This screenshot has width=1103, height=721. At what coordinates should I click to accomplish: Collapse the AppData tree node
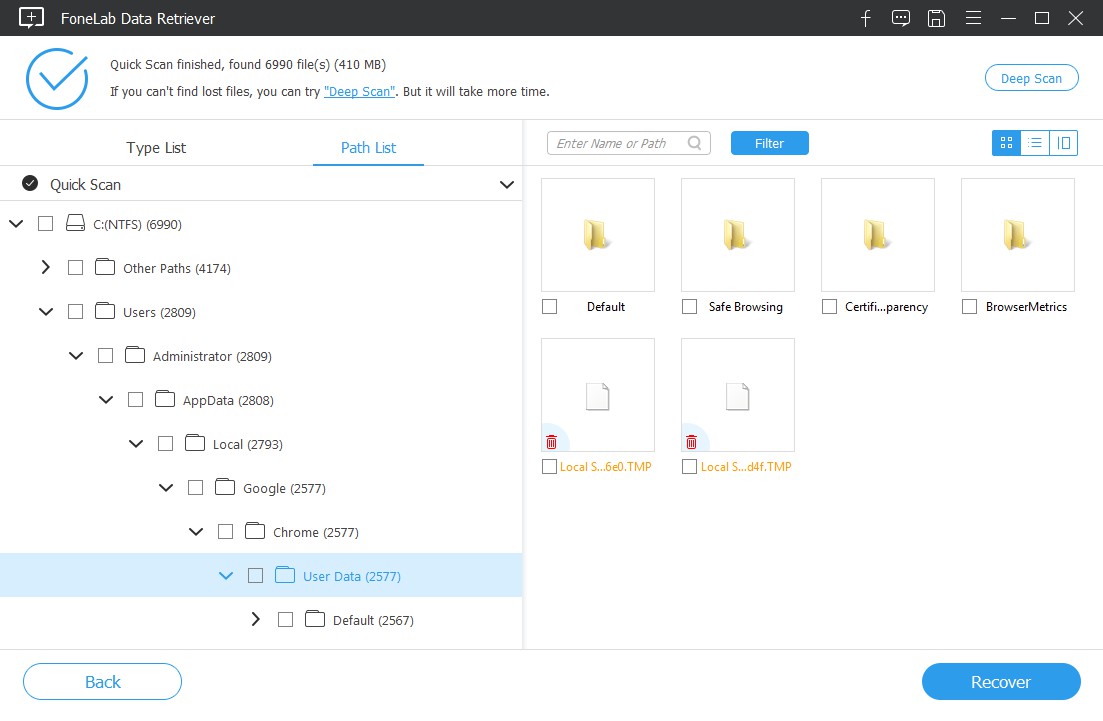(106, 400)
